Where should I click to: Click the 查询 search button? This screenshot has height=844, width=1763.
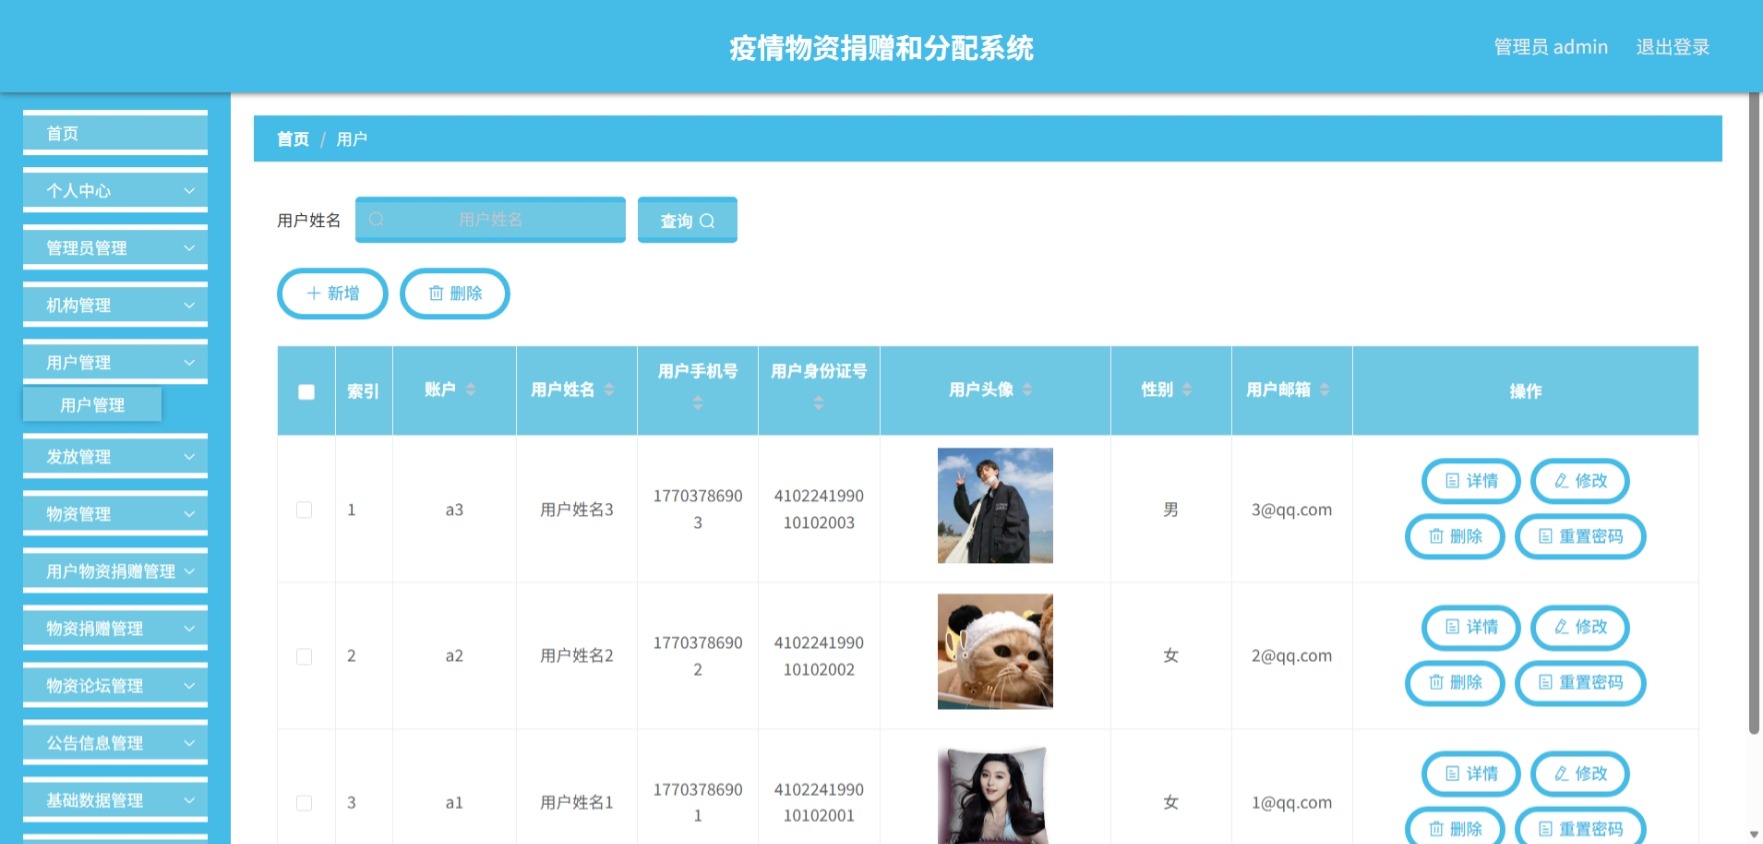coord(687,220)
